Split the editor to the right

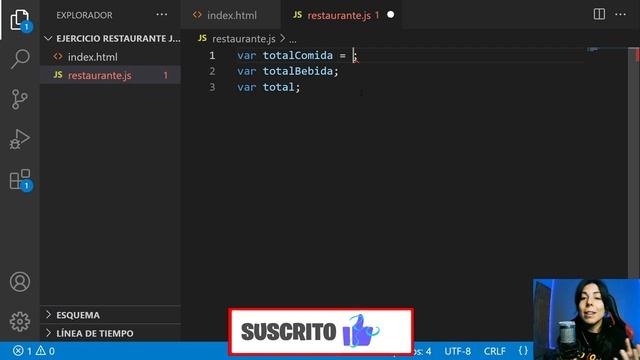pos(599,14)
